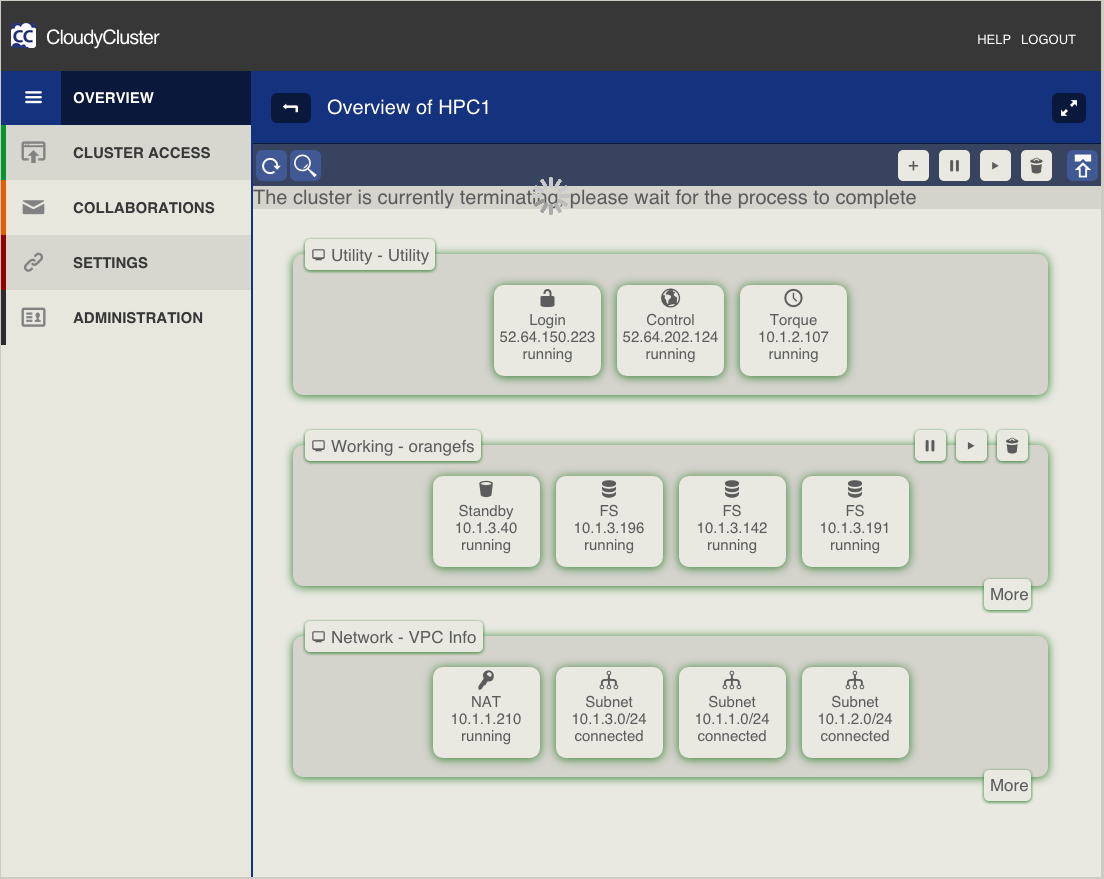The width and height of the screenshot is (1104, 879).
Task: Click the Administration ID card icon
Action: coord(33,317)
